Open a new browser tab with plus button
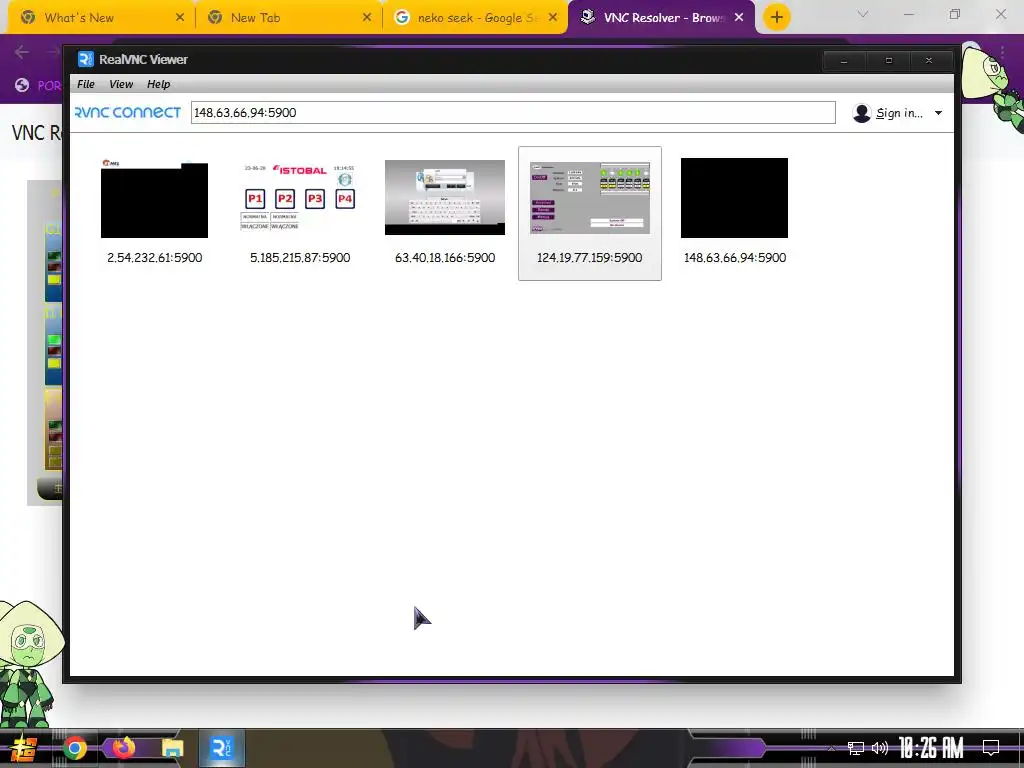 [776, 18]
